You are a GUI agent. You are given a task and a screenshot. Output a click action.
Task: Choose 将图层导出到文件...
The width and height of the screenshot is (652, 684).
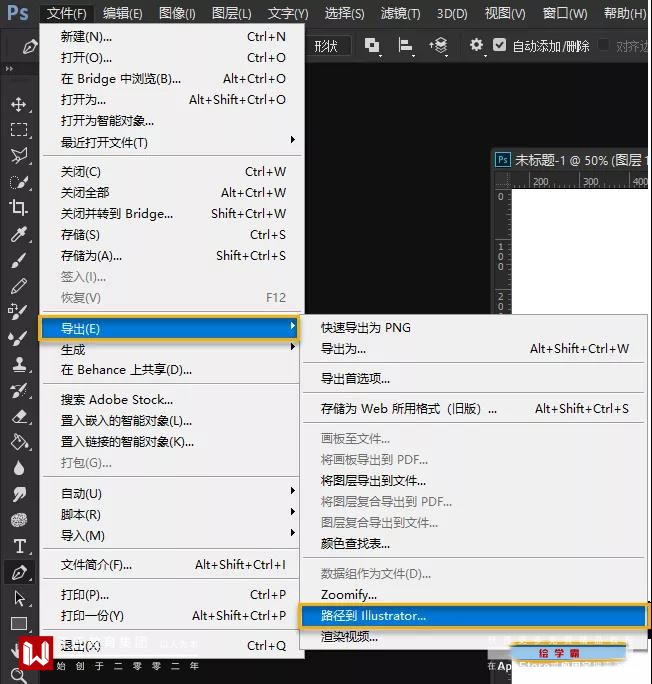(473, 480)
